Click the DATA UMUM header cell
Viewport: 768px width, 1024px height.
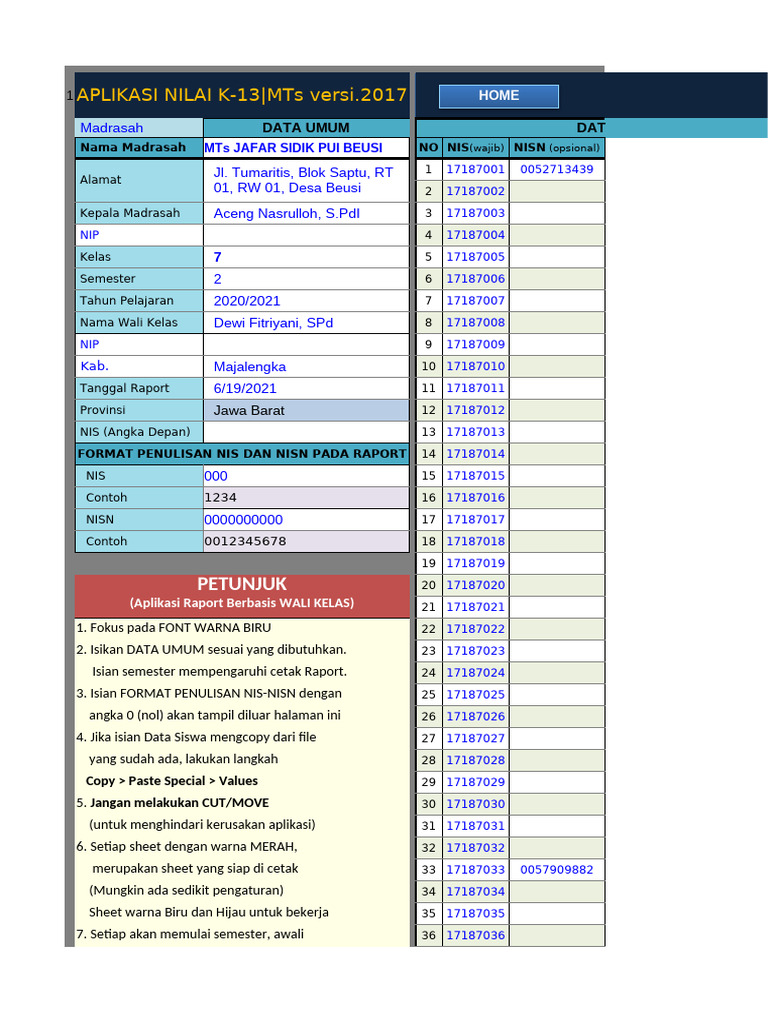click(306, 128)
